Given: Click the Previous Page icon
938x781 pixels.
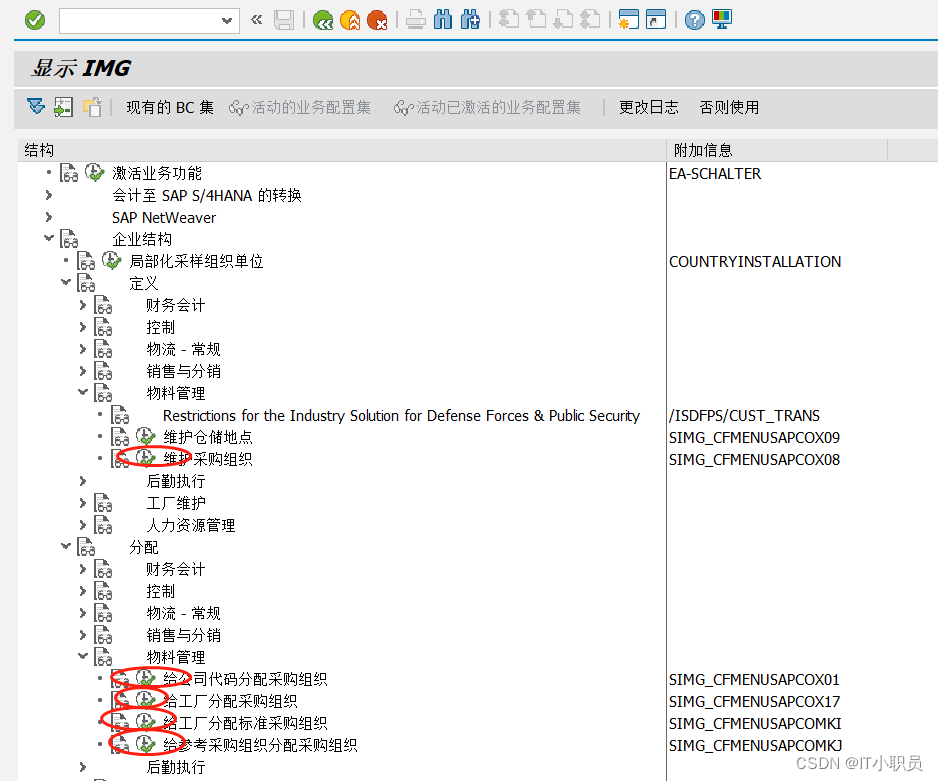Looking at the screenshot, I should coord(536,20).
